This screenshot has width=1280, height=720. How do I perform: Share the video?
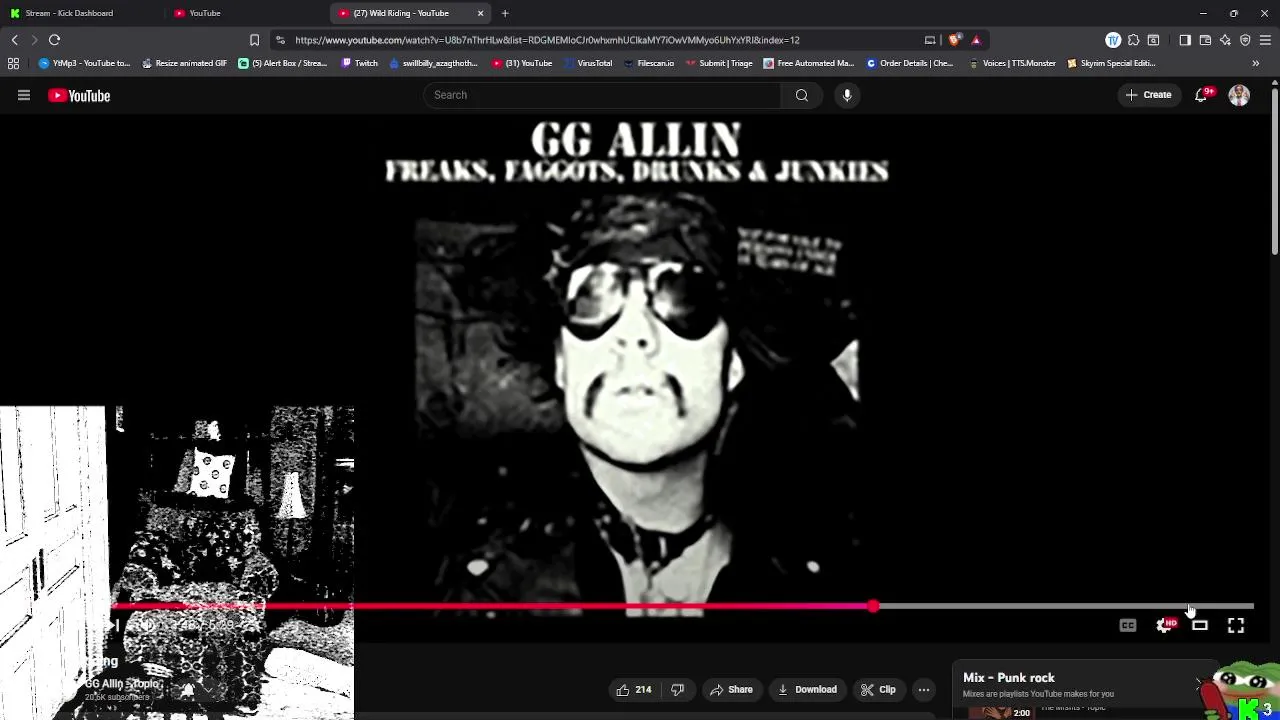click(731, 689)
